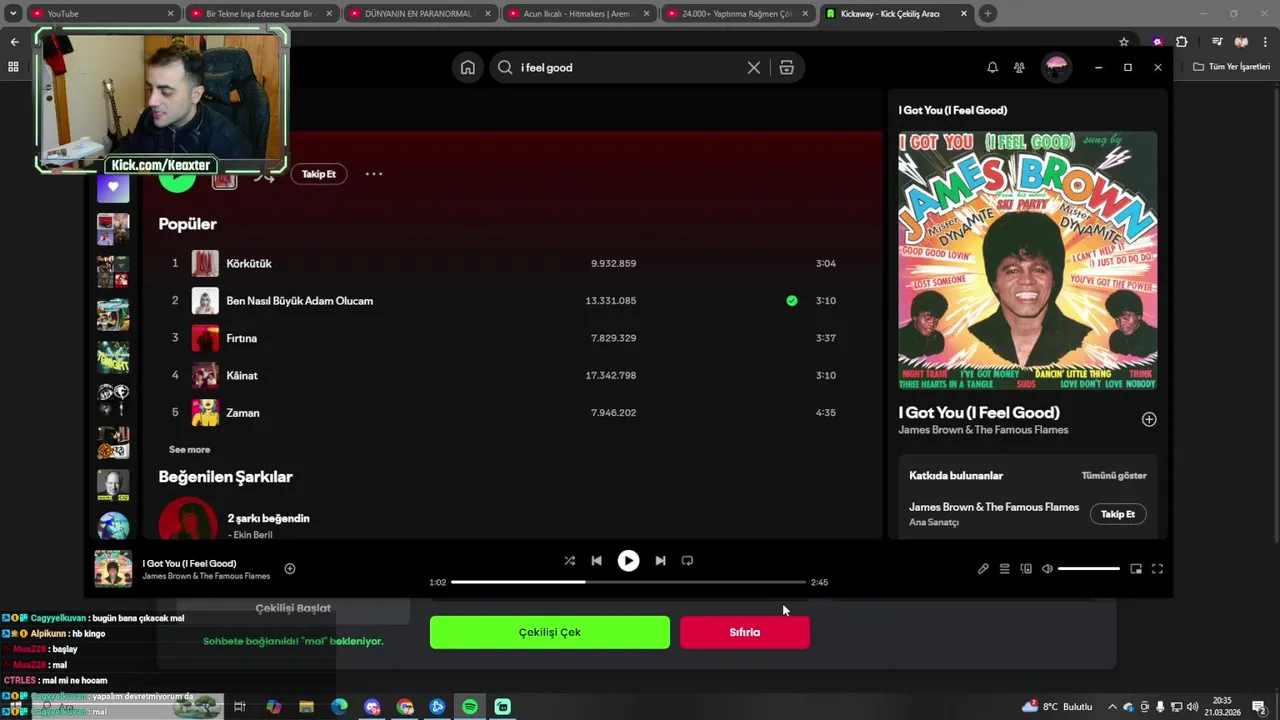
Task: Open the play queue icon
Action: [x=1004, y=569]
